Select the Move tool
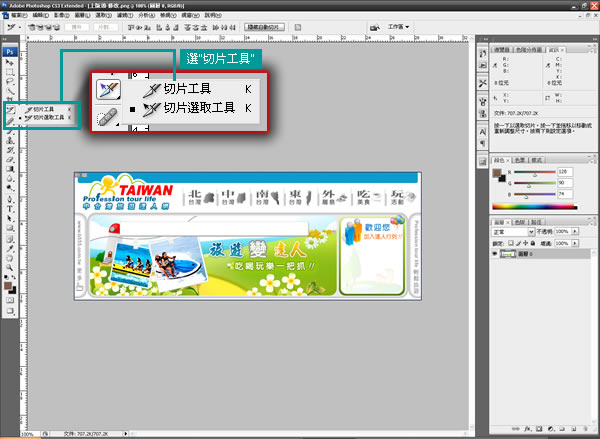 [x=10, y=62]
